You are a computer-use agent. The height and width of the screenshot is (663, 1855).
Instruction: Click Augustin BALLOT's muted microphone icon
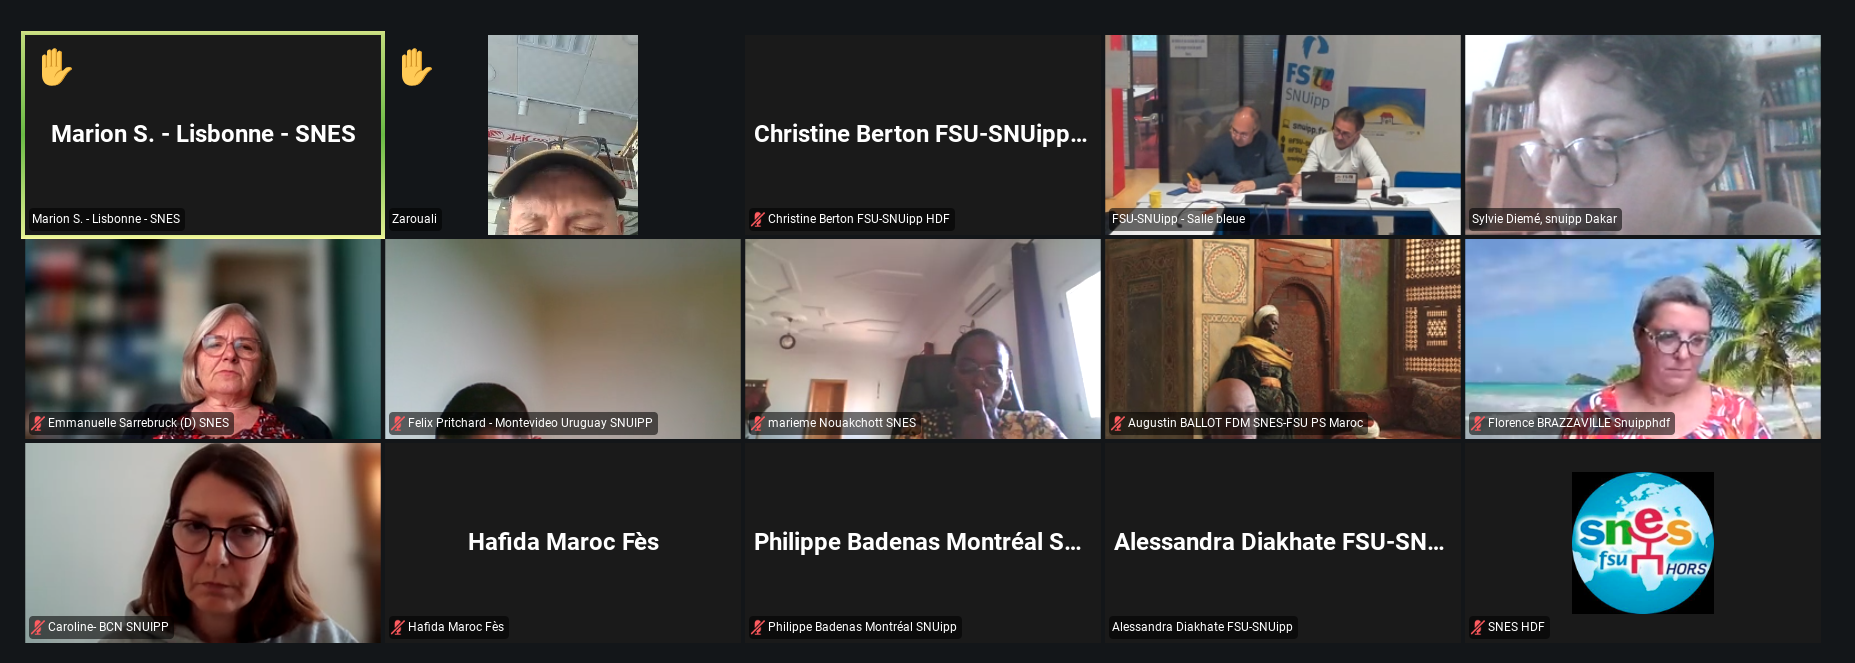coord(1118,423)
